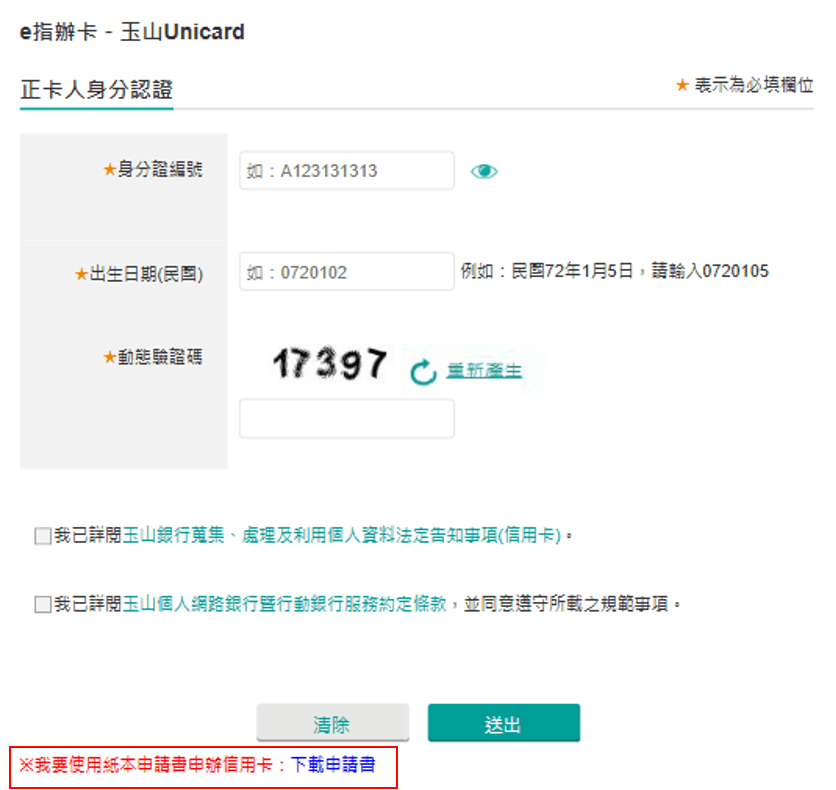Toggle ID number visibility with eye icon
This screenshot has width=836, height=790.
[x=484, y=171]
